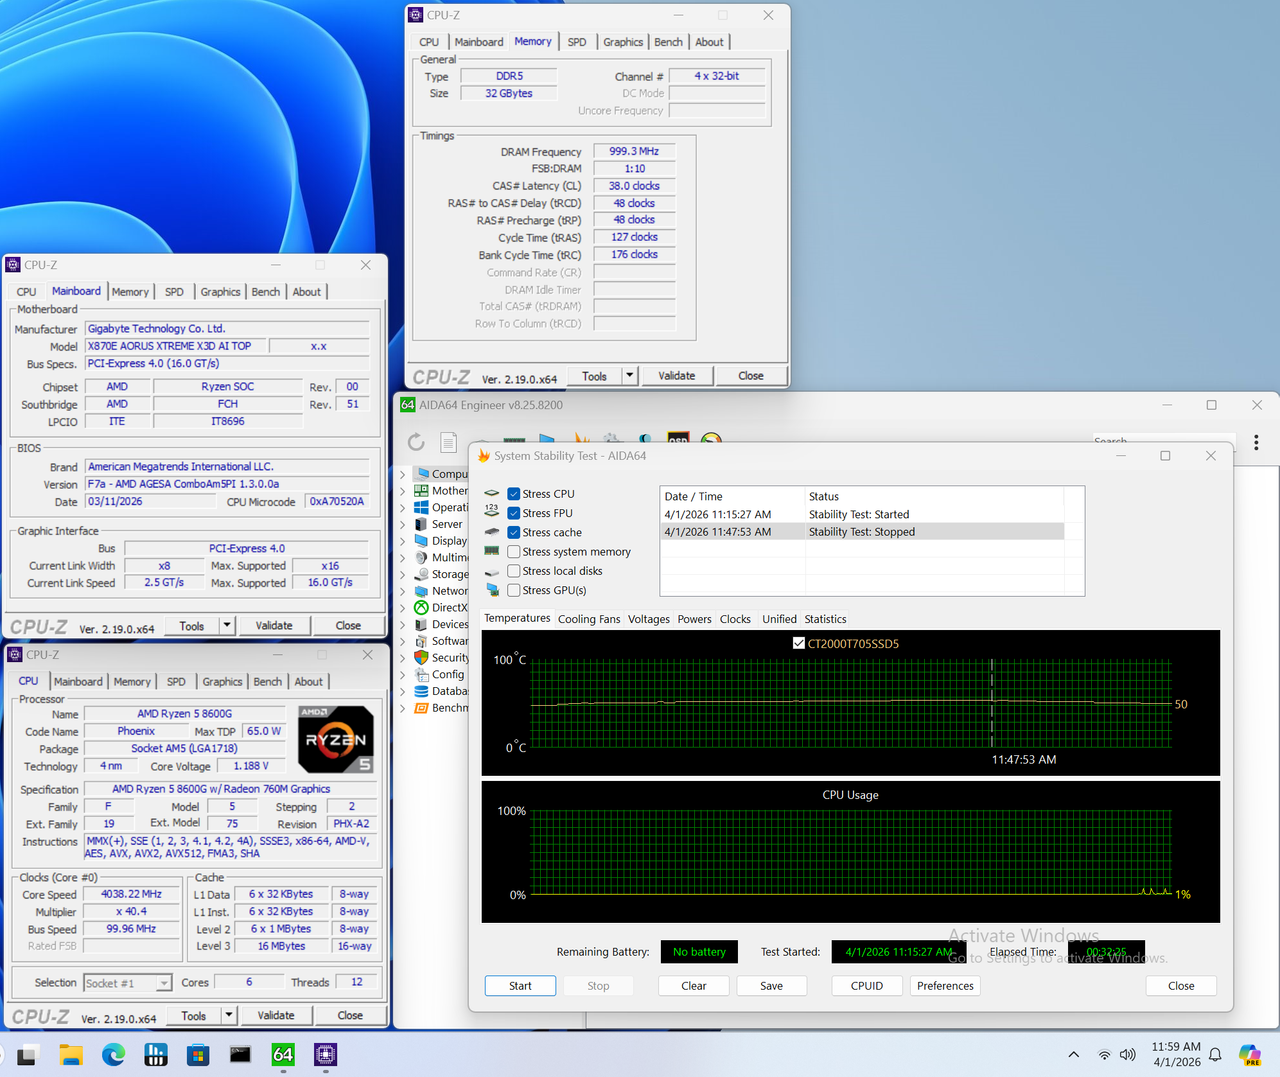Select the Benchmark tree icon
This screenshot has height=1077, width=1280.
[x=421, y=708]
